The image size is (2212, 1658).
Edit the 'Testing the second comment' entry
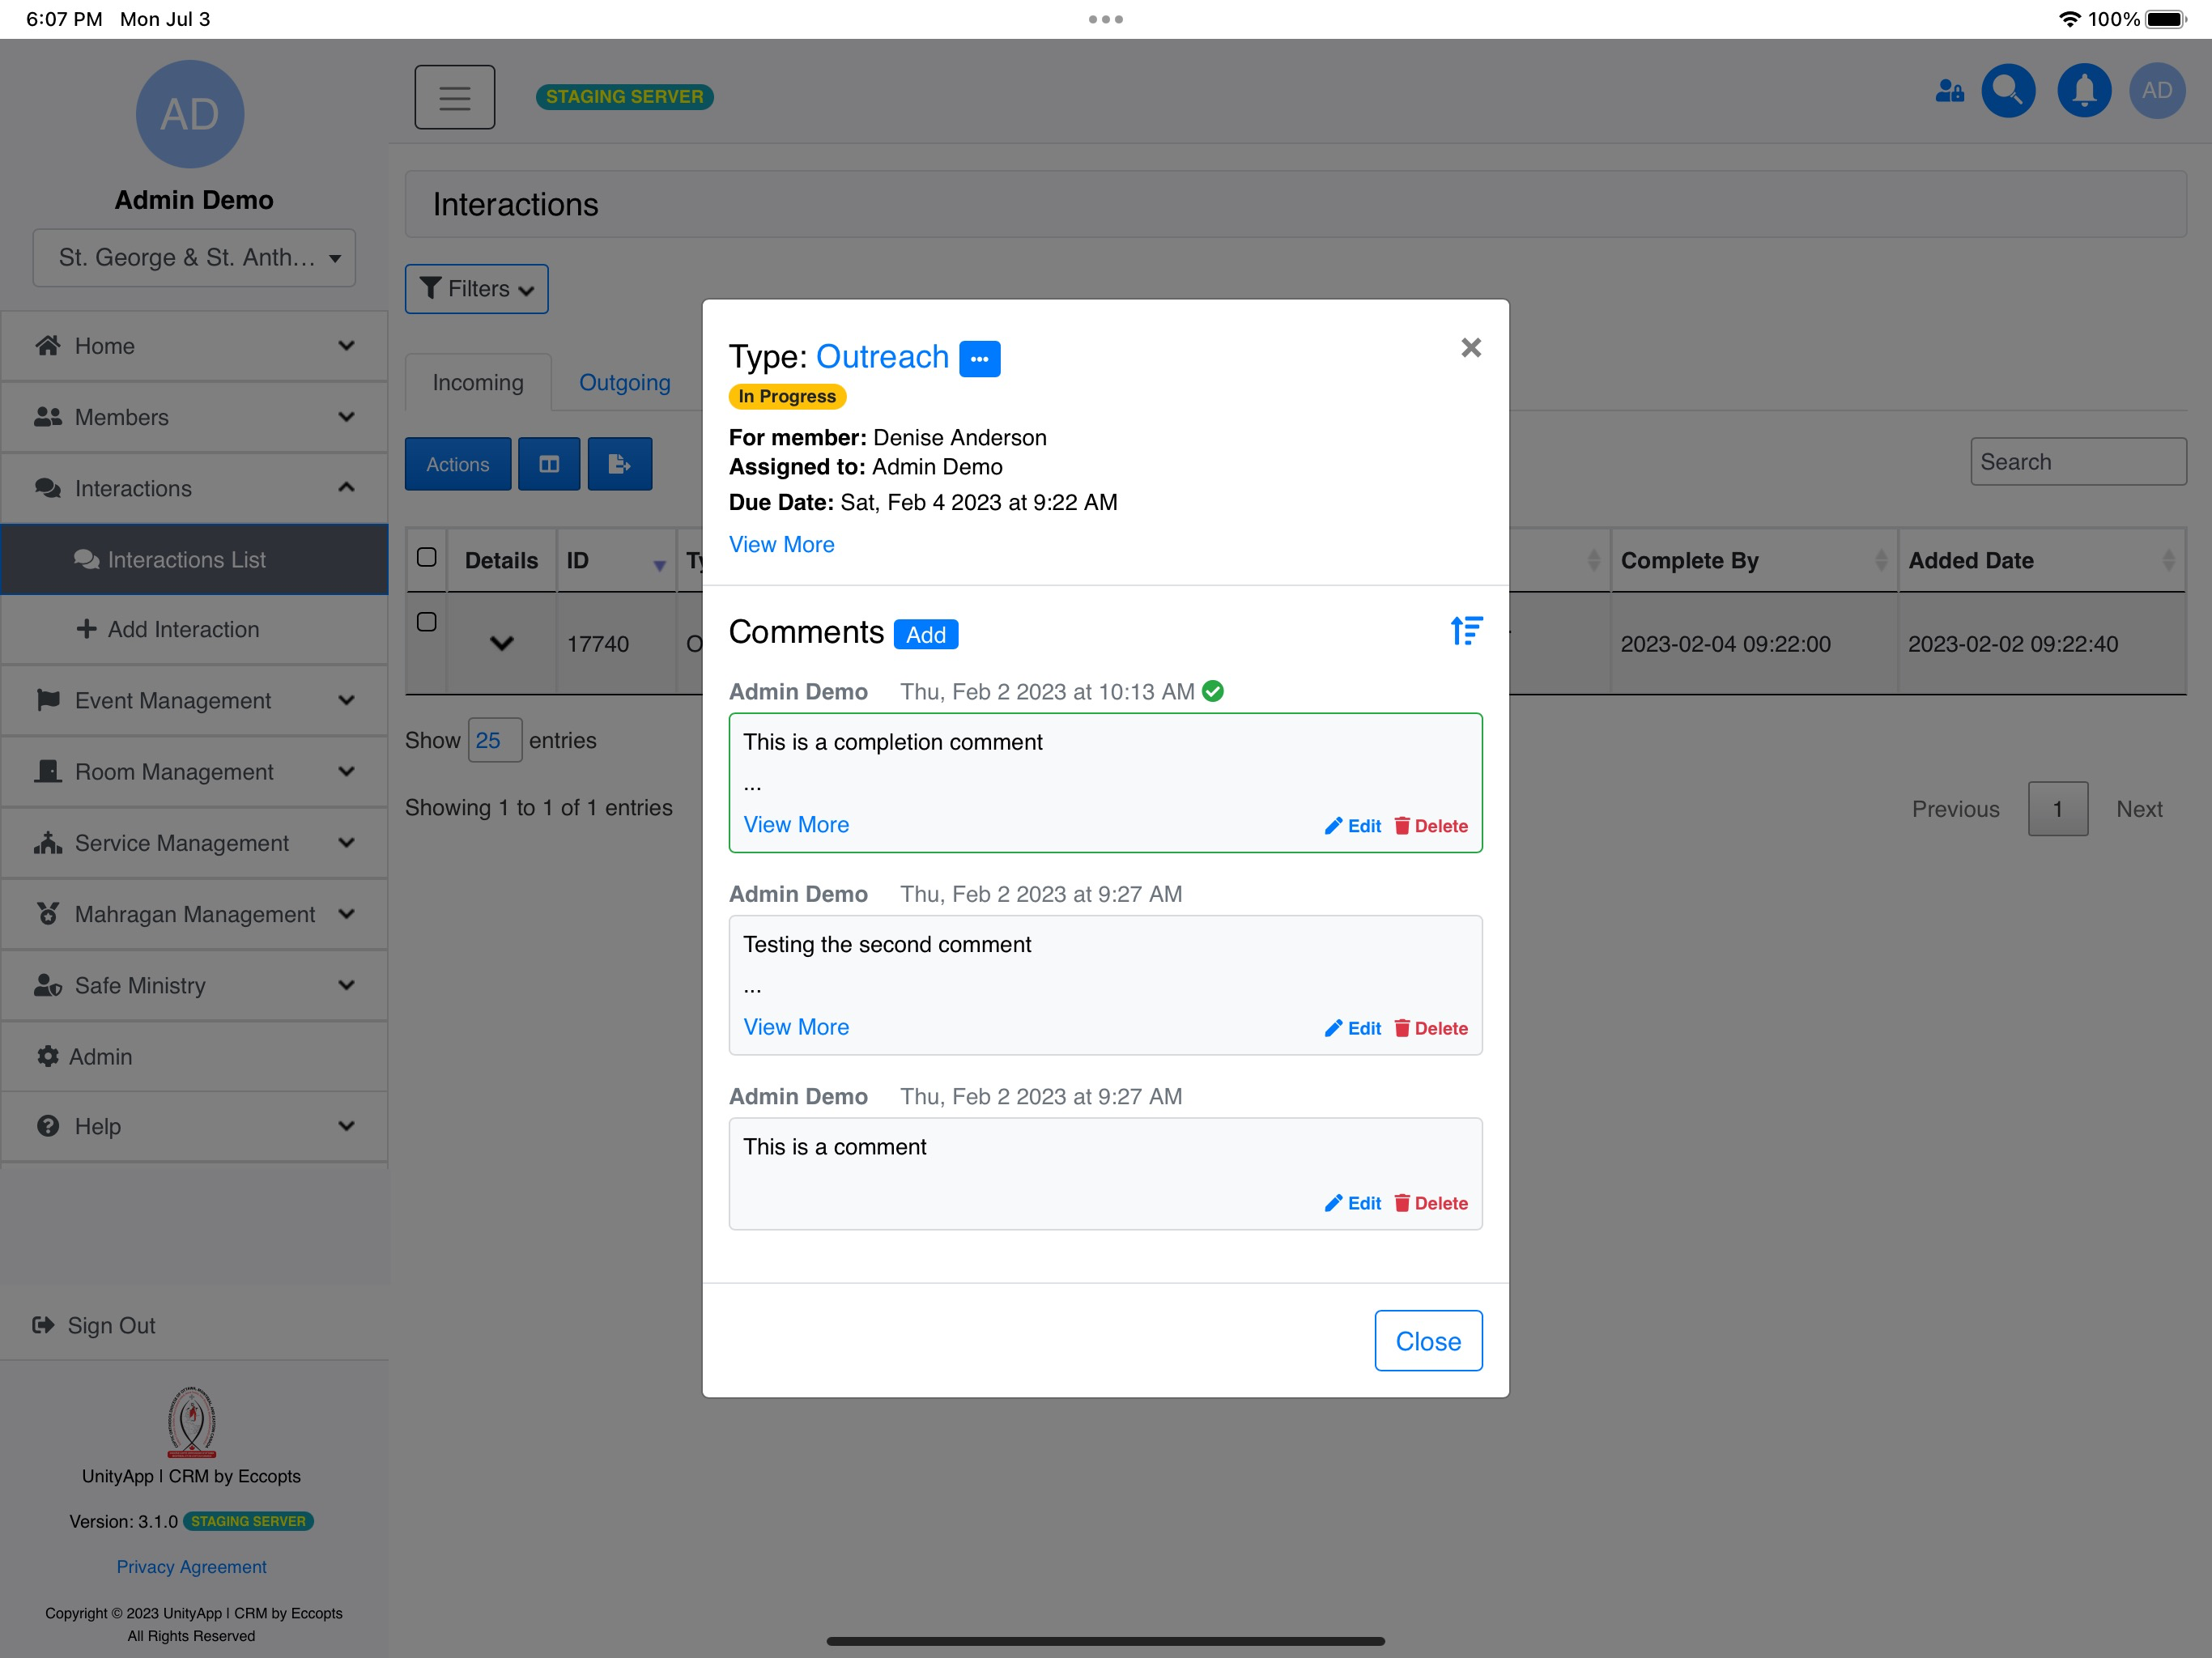pos(1352,1028)
